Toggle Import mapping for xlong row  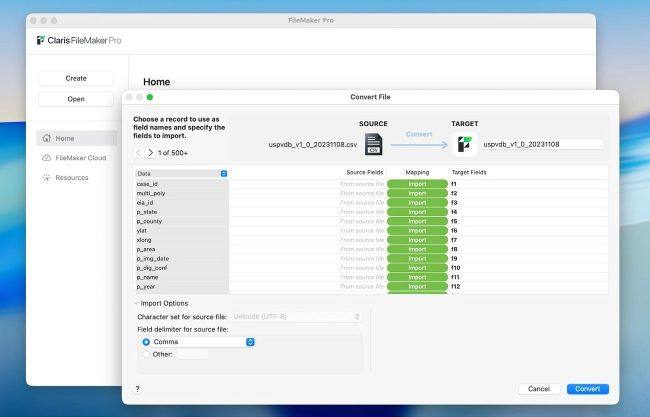click(x=417, y=240)
